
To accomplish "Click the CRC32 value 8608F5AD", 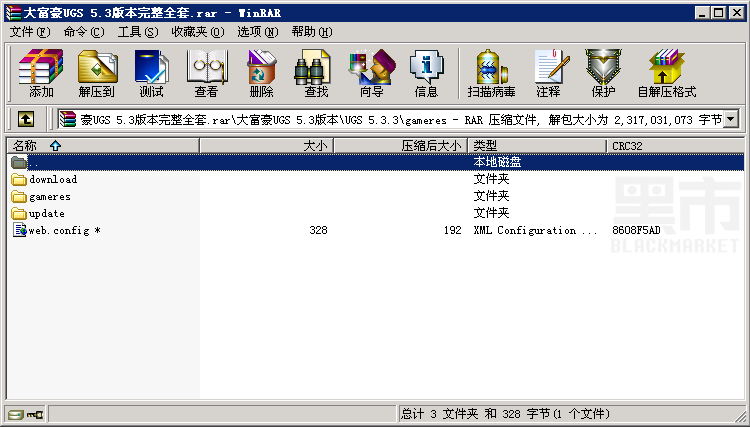I will [x=636, y=230].
